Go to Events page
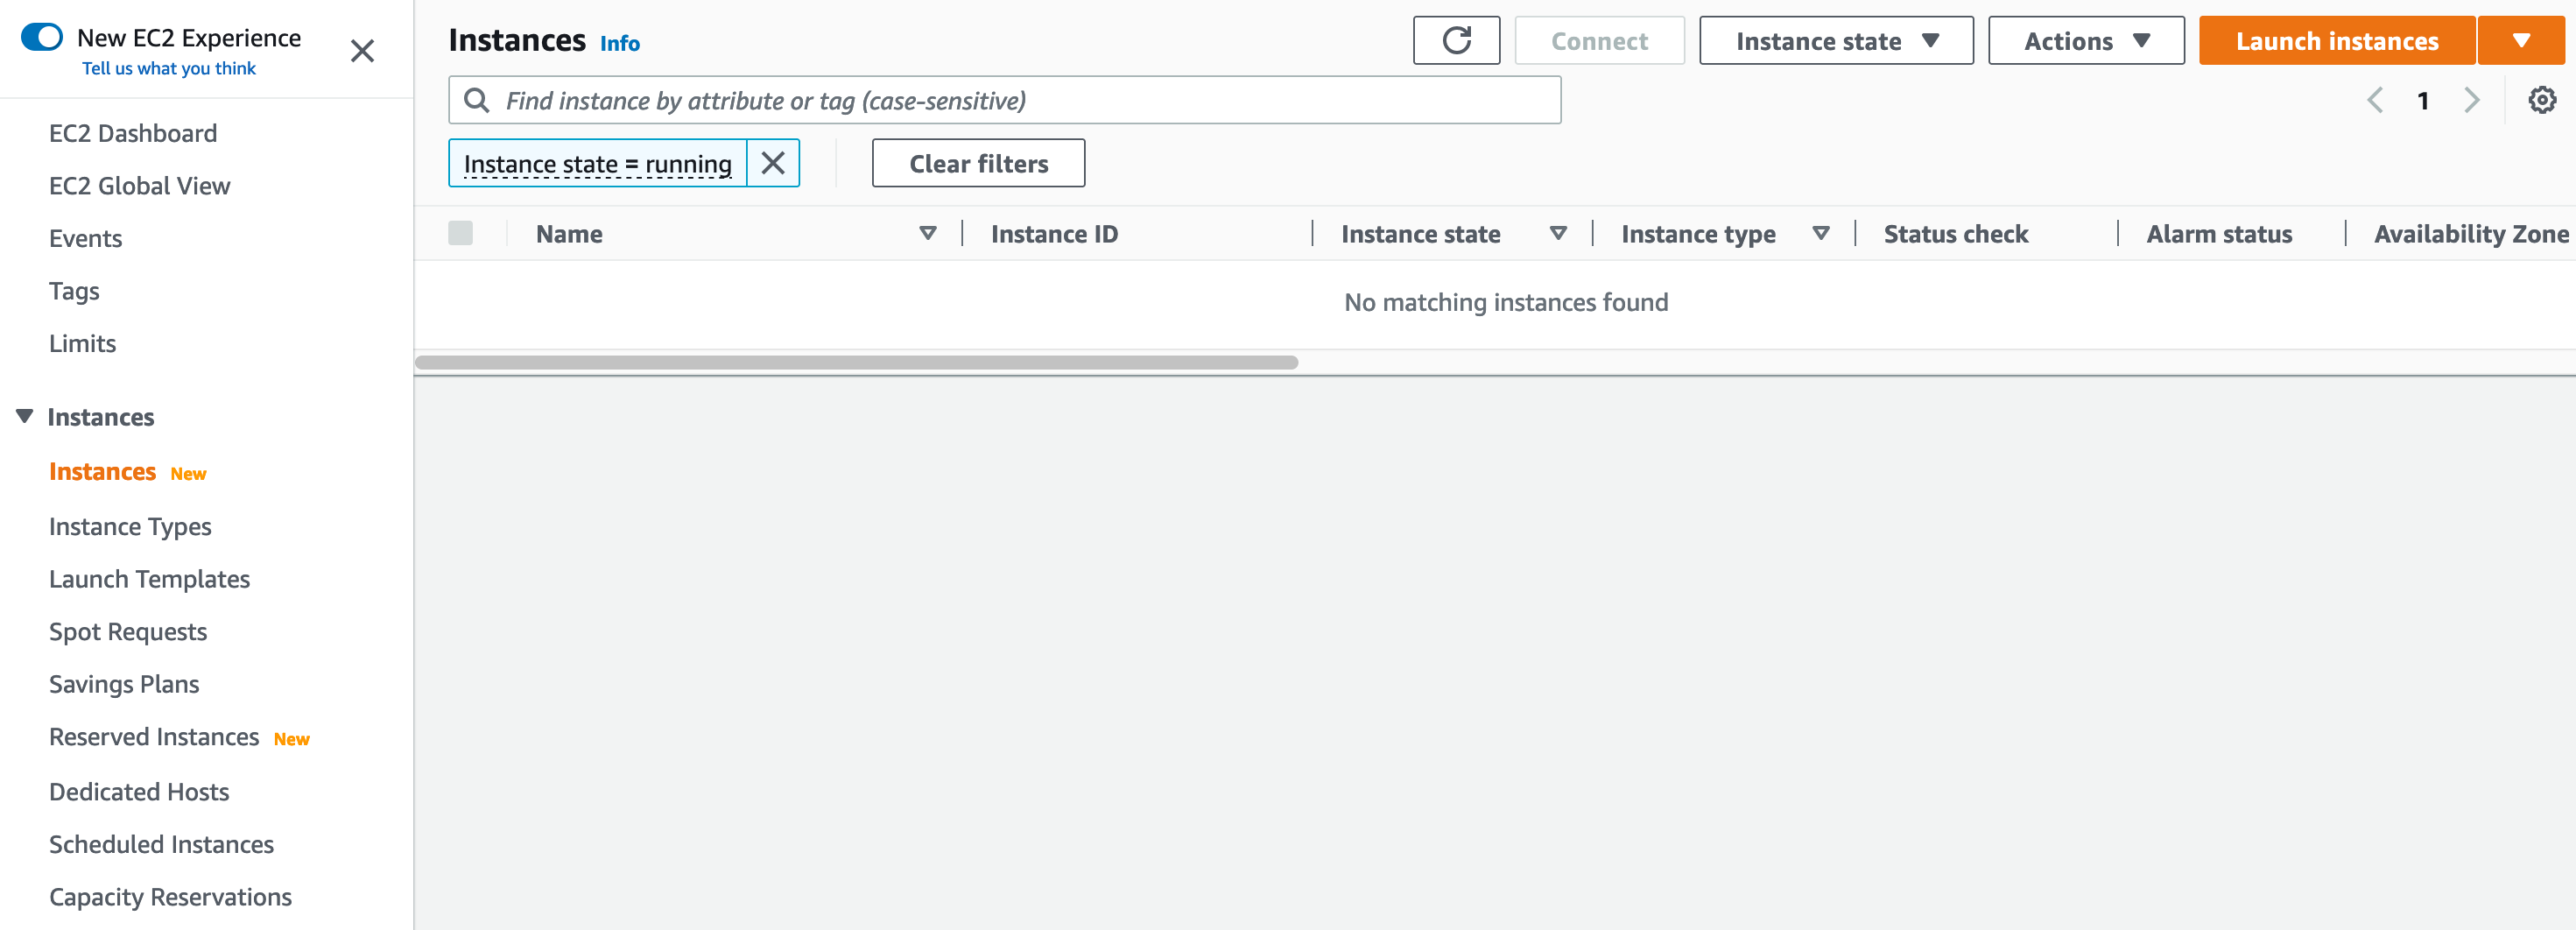This screenshot has height=930, width=2576. coord(85,238)
